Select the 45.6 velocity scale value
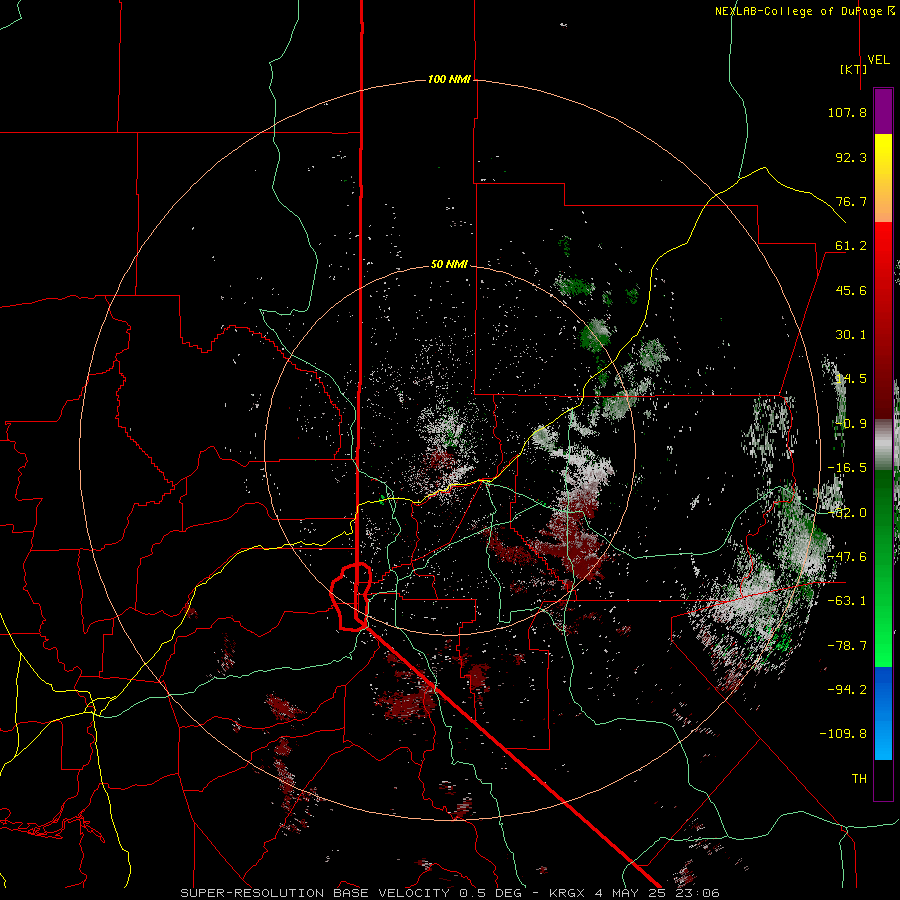The width and height of the screenshot is (900, 900). [x=851, y=290]
